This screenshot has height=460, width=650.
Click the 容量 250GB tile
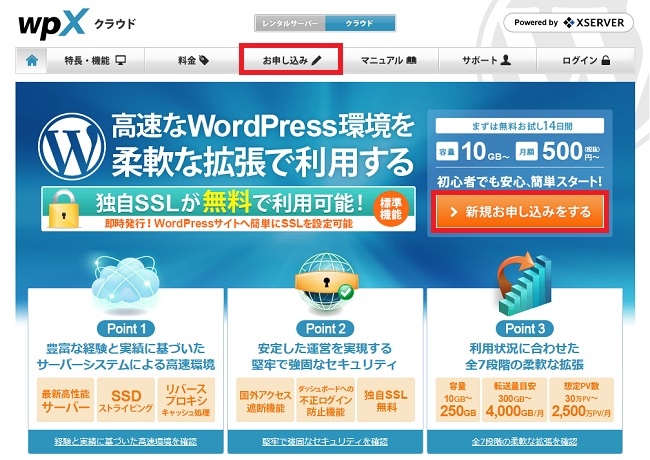click(x=458, y=400)
